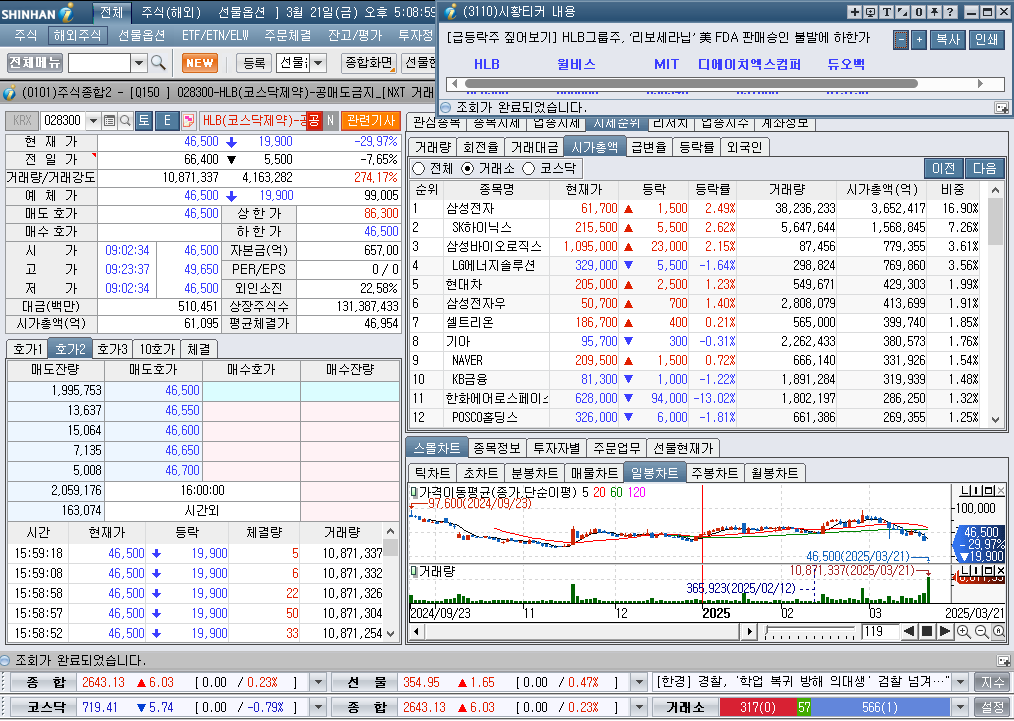
Task: Click the T font icon in ticker titlebar
Action: coord(887,12)
